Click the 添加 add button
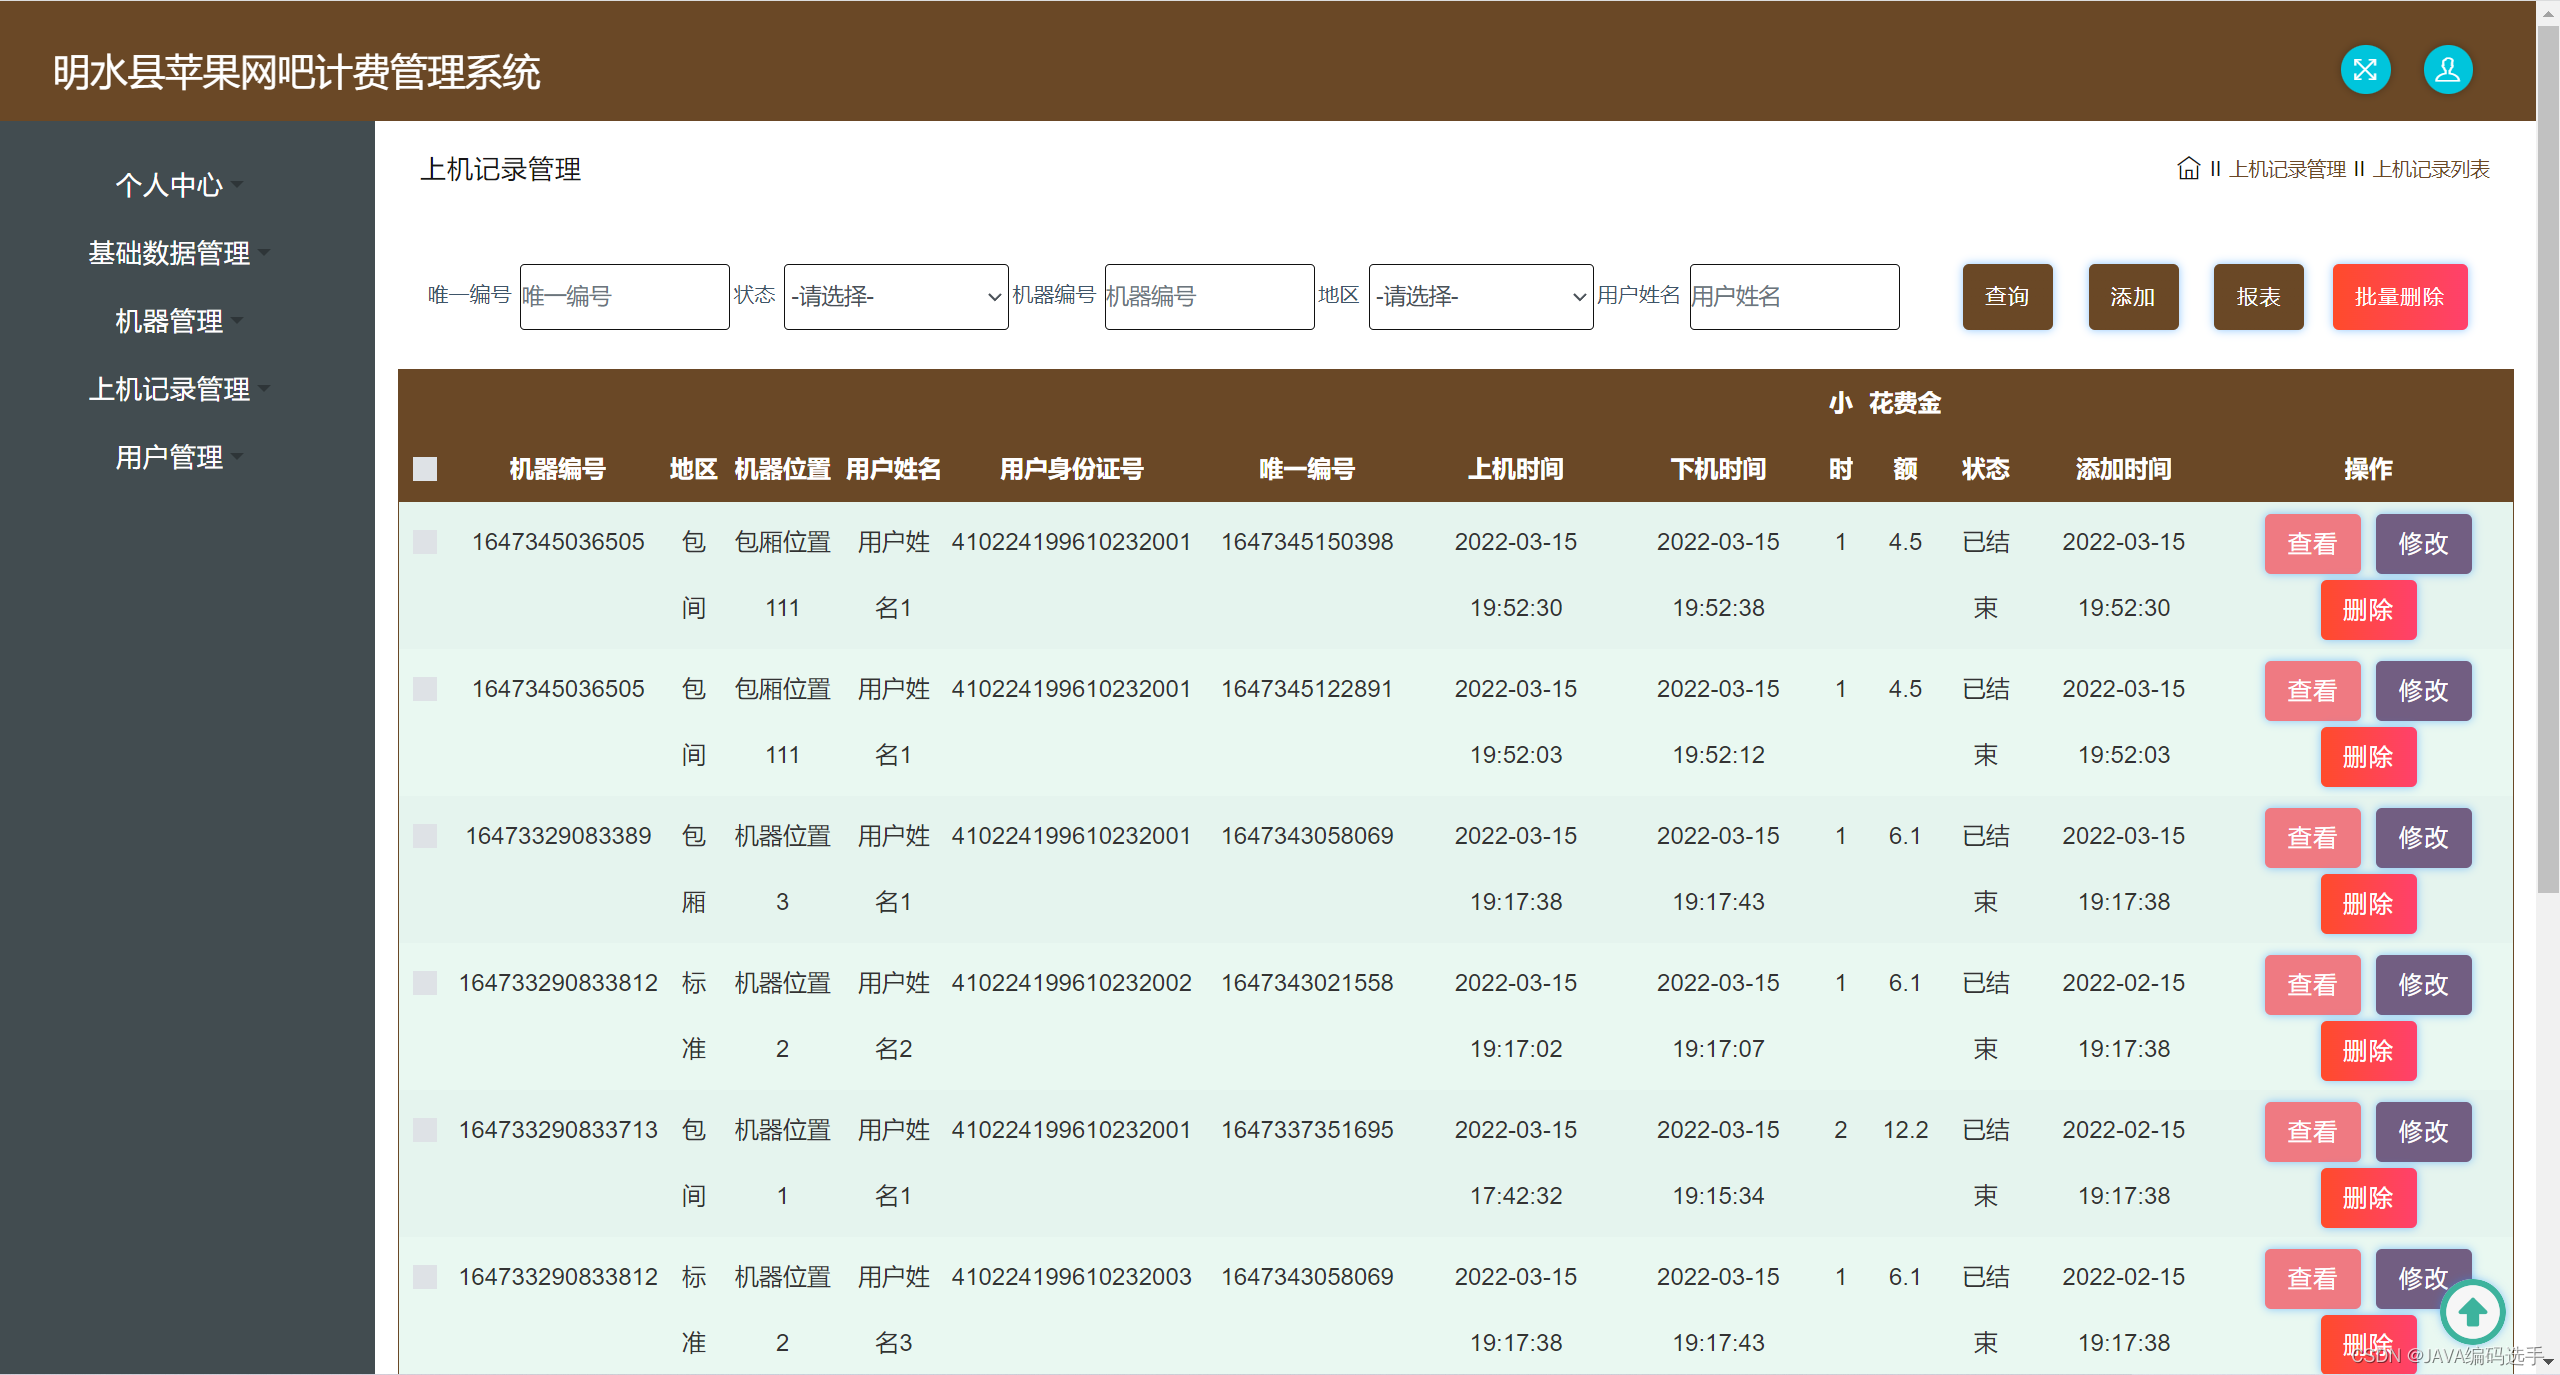2560x1375 pixels. (2133, 297)
